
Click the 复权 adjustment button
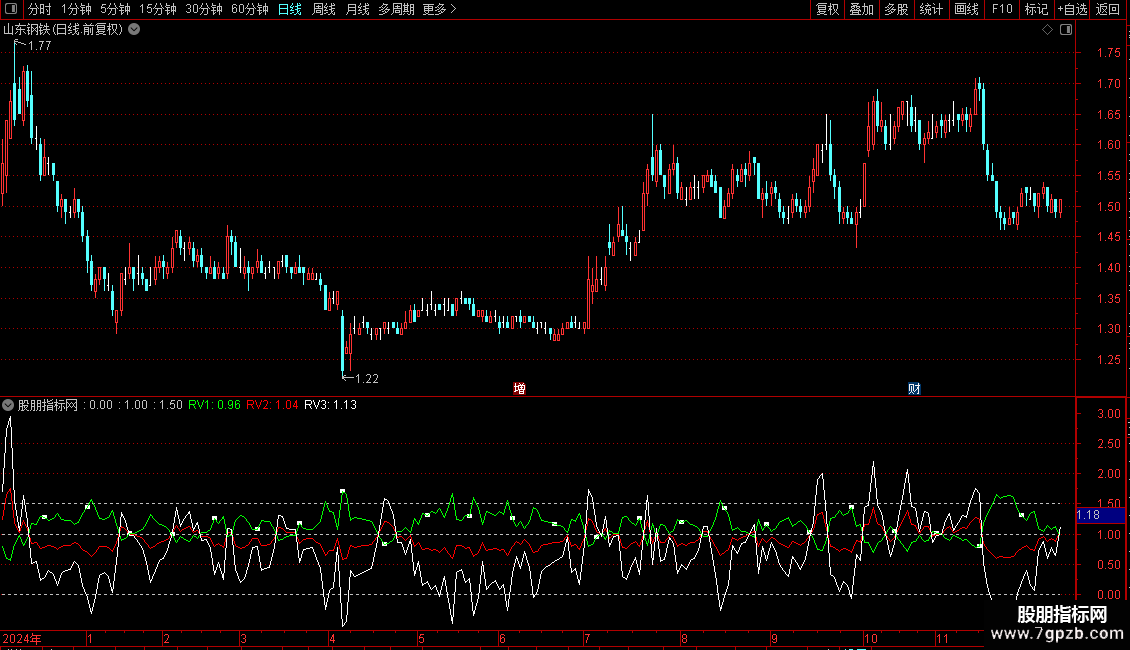pos(827,9)
